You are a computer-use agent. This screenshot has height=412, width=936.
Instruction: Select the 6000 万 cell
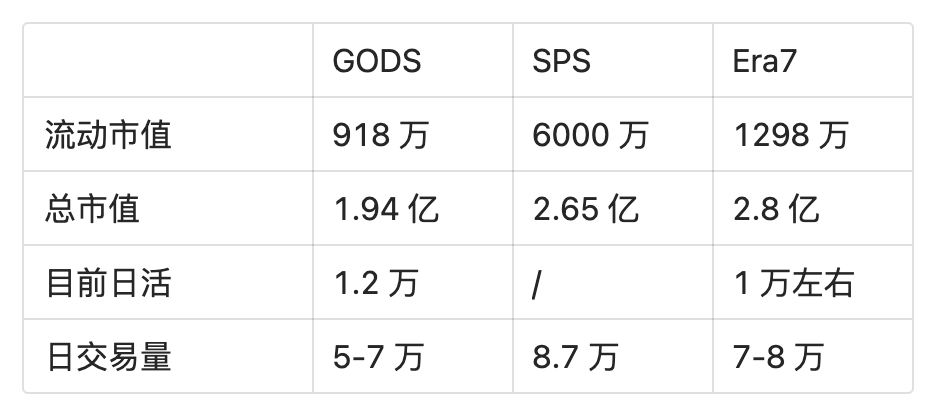click(612, 134)
